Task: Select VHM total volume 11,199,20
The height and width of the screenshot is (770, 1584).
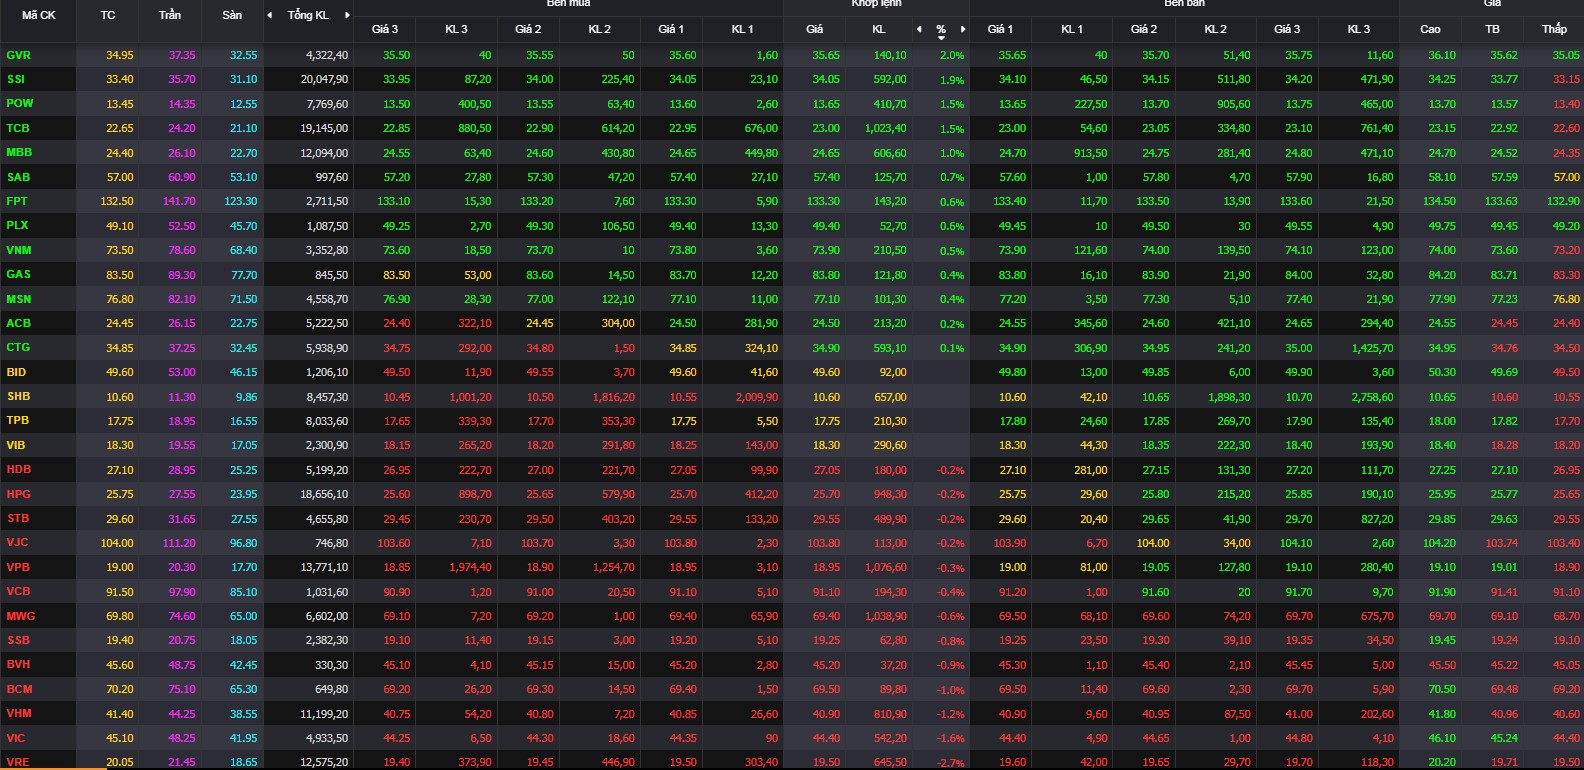Action: [324, 714]
